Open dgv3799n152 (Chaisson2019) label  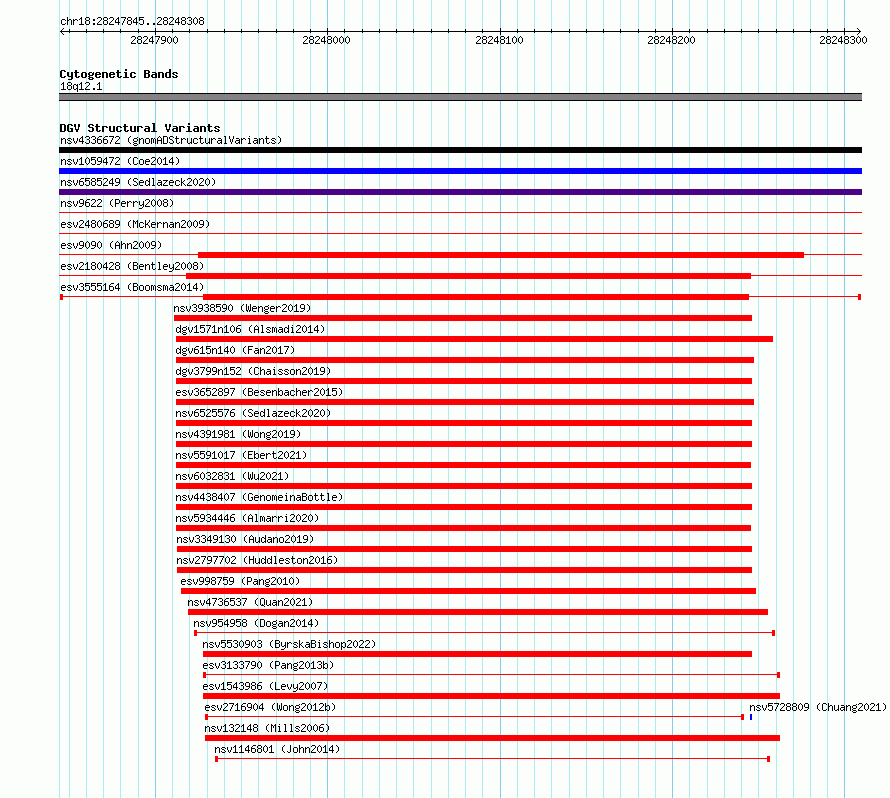pos(253,371)
